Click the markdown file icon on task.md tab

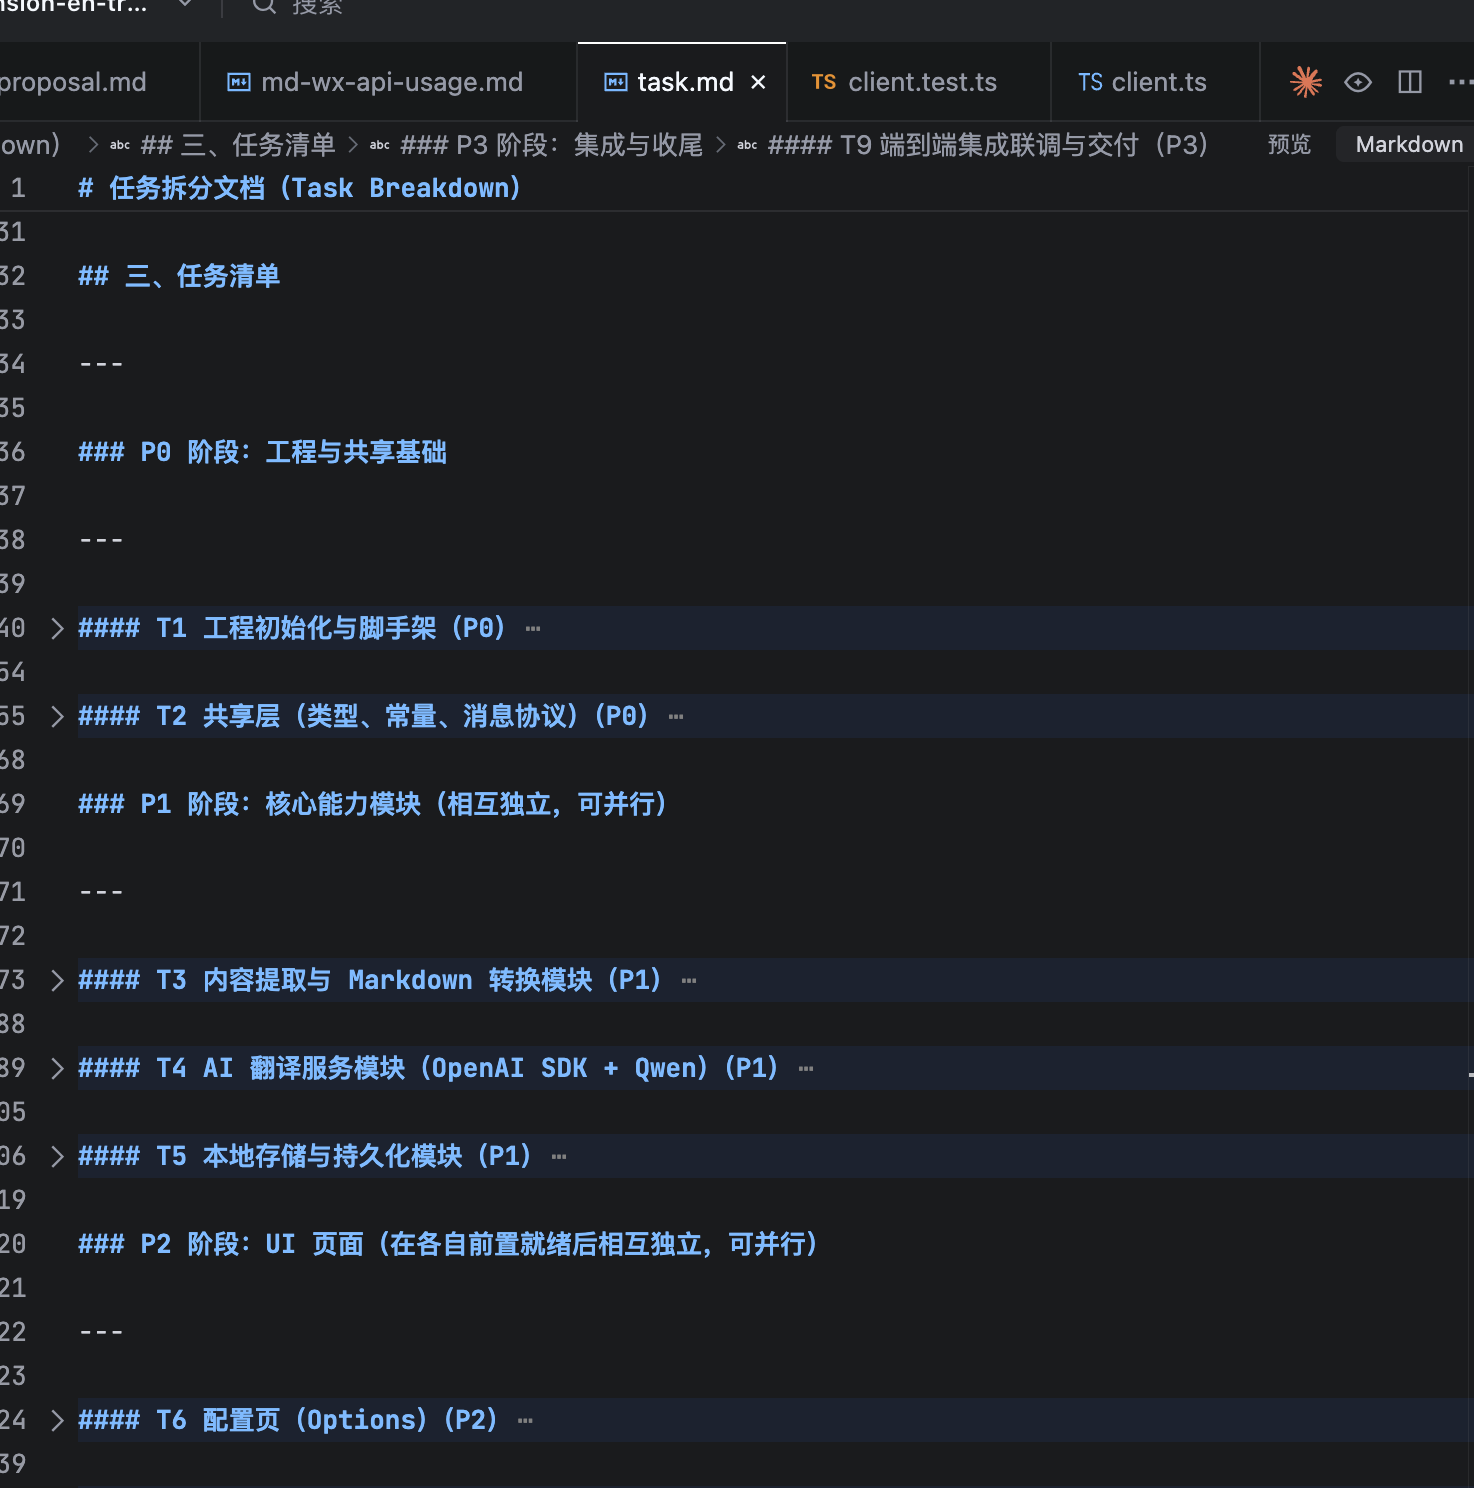(616, 82)
